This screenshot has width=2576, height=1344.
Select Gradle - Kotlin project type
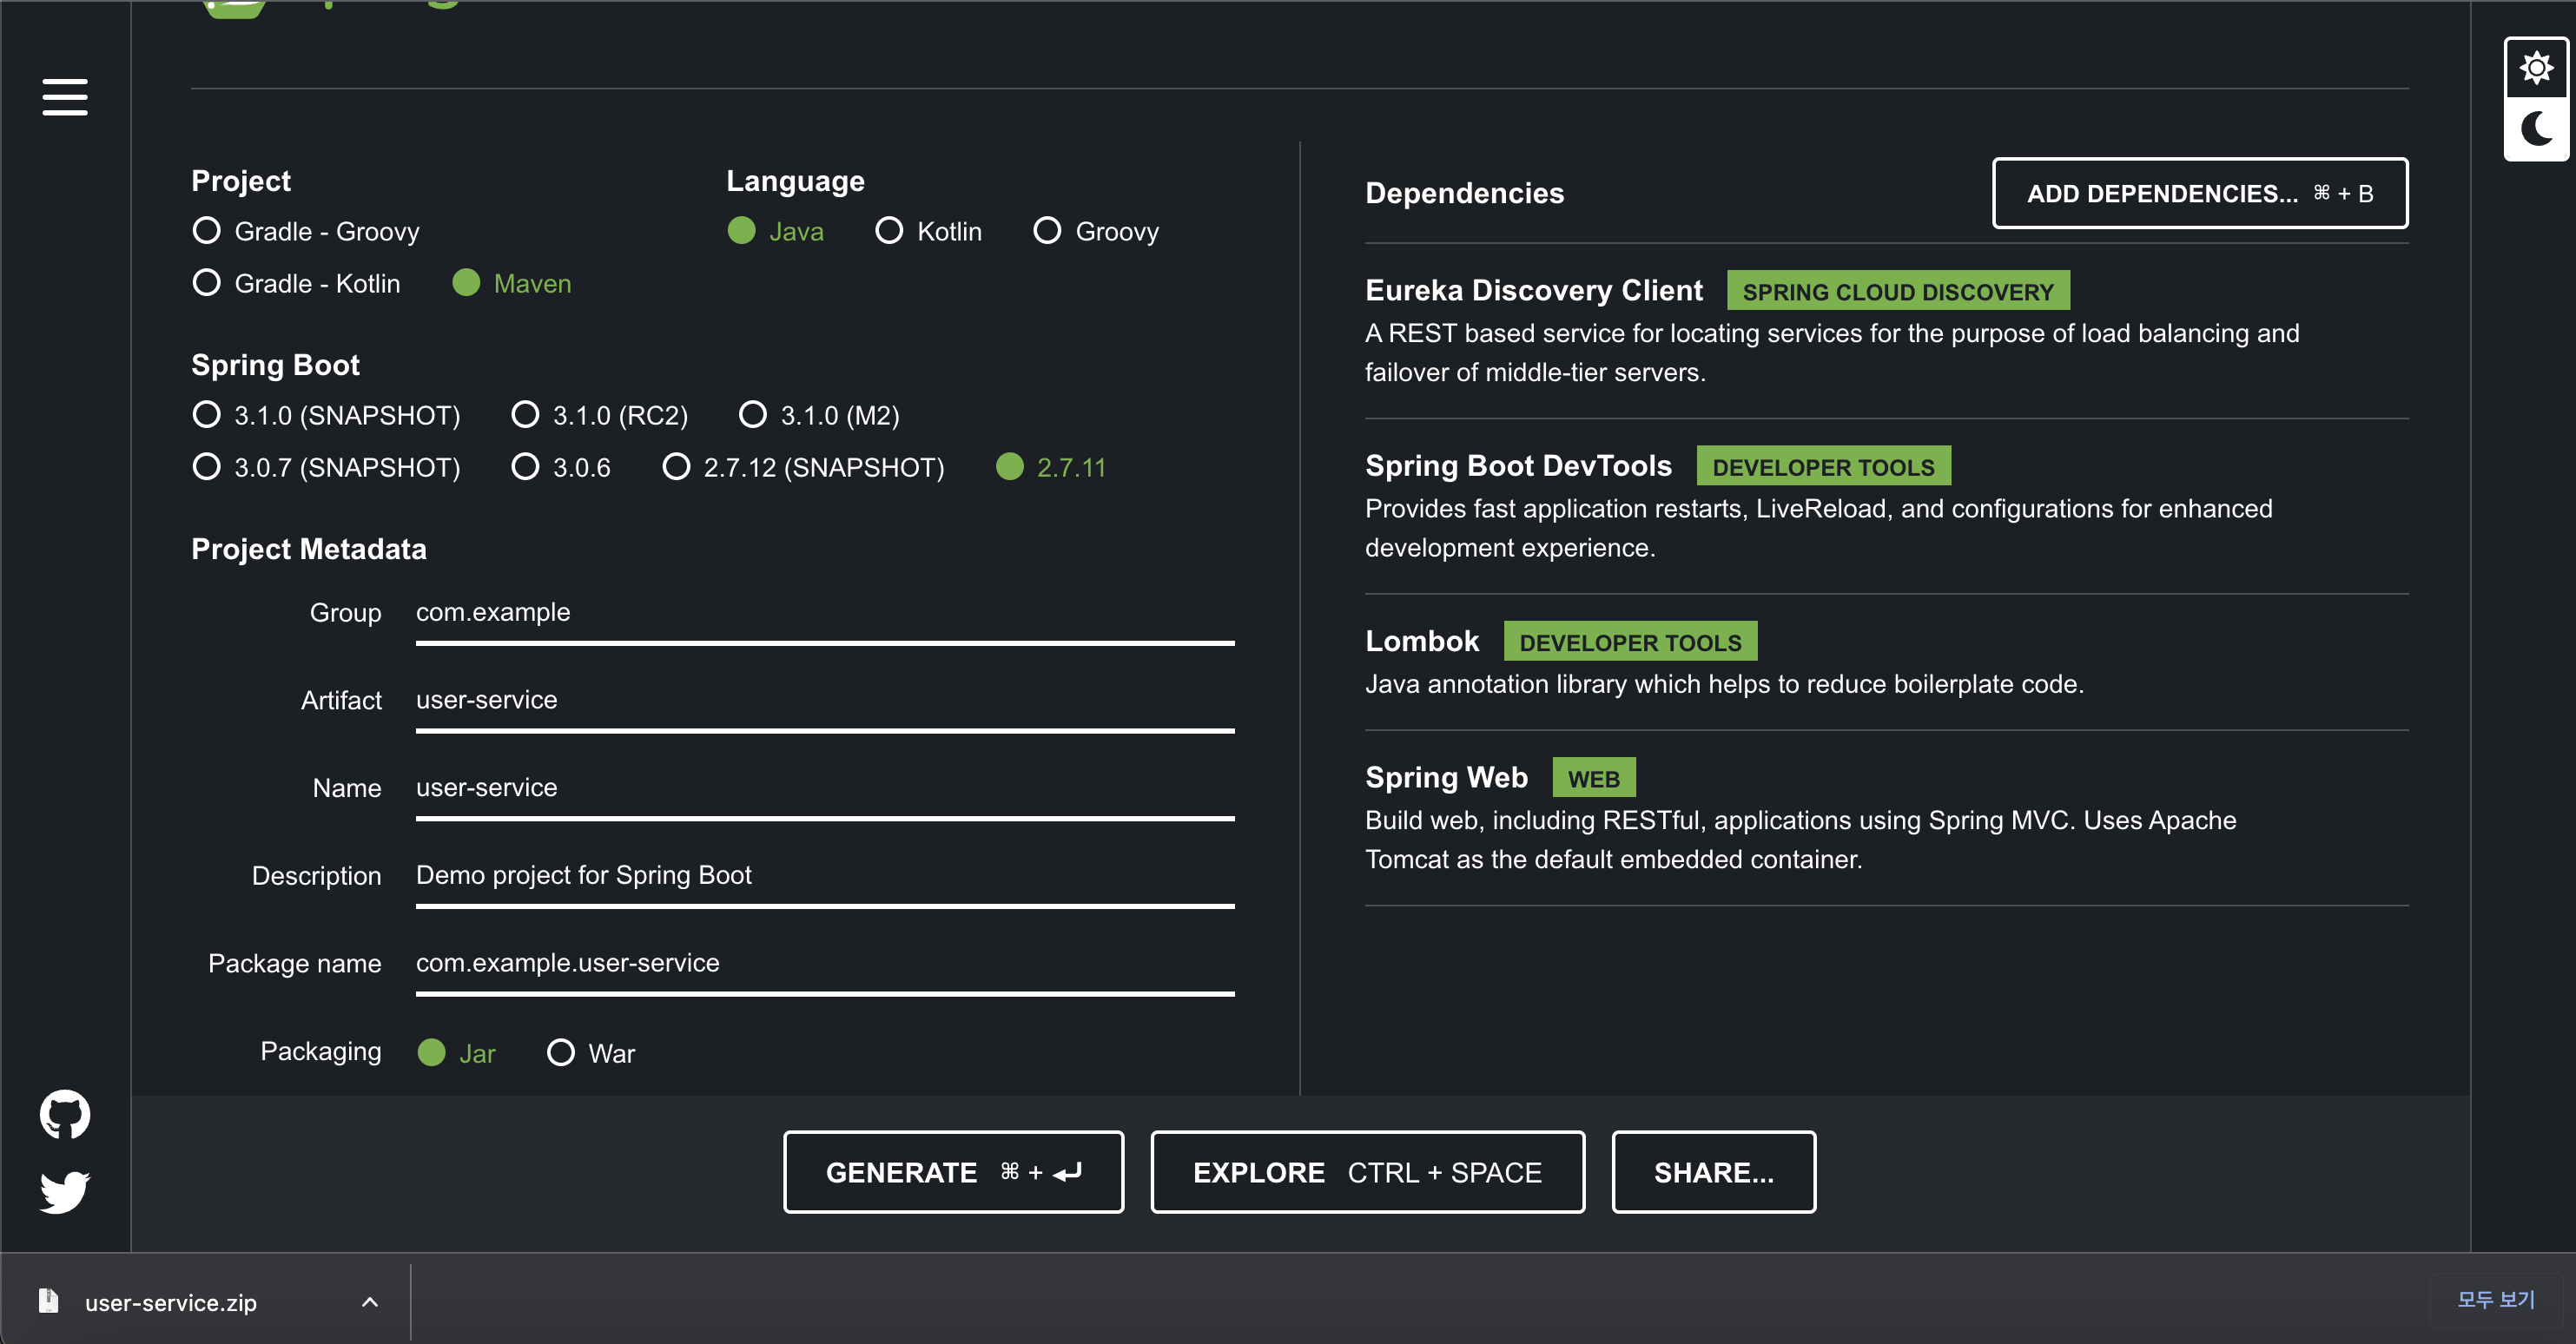point(296,283)
